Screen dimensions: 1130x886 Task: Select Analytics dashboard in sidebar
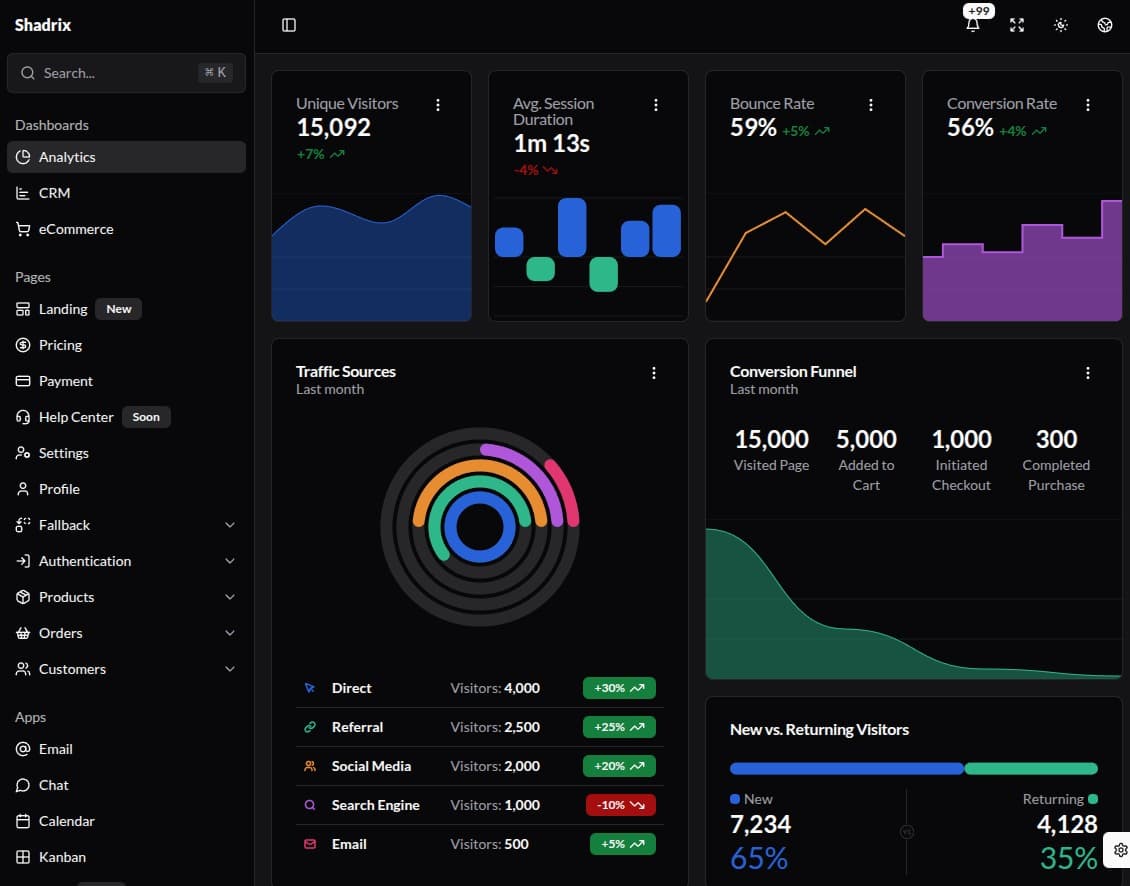click(126, 157)
